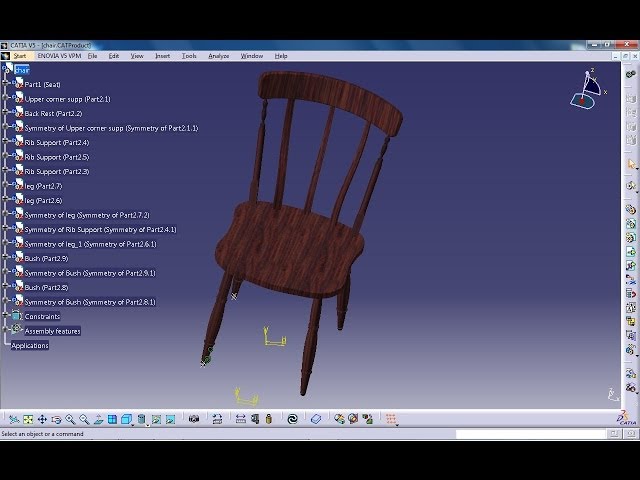
Task: Activate Fly Mode in the view toolbar
Action: coord(14,419)
